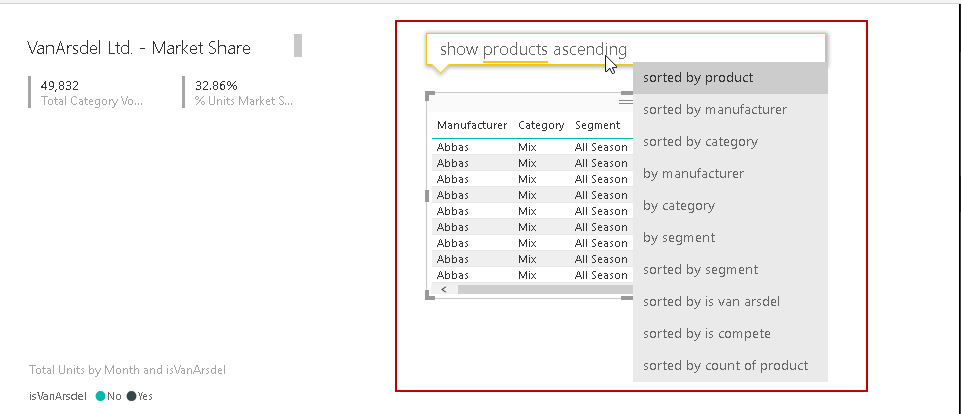Choose "sorted by is van arsdel" suggestion
The image size is (961, 414).
click(711, 301)
